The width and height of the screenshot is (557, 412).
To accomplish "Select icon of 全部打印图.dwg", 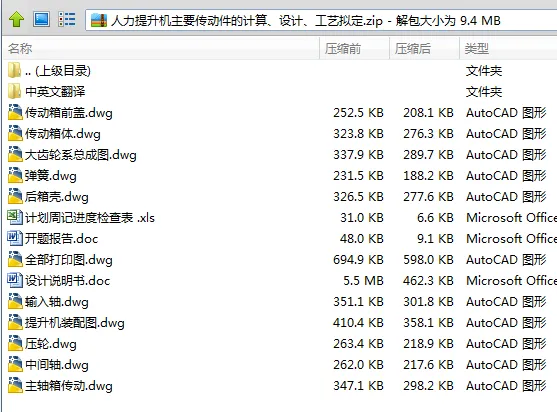I will (x=15, y=259).
